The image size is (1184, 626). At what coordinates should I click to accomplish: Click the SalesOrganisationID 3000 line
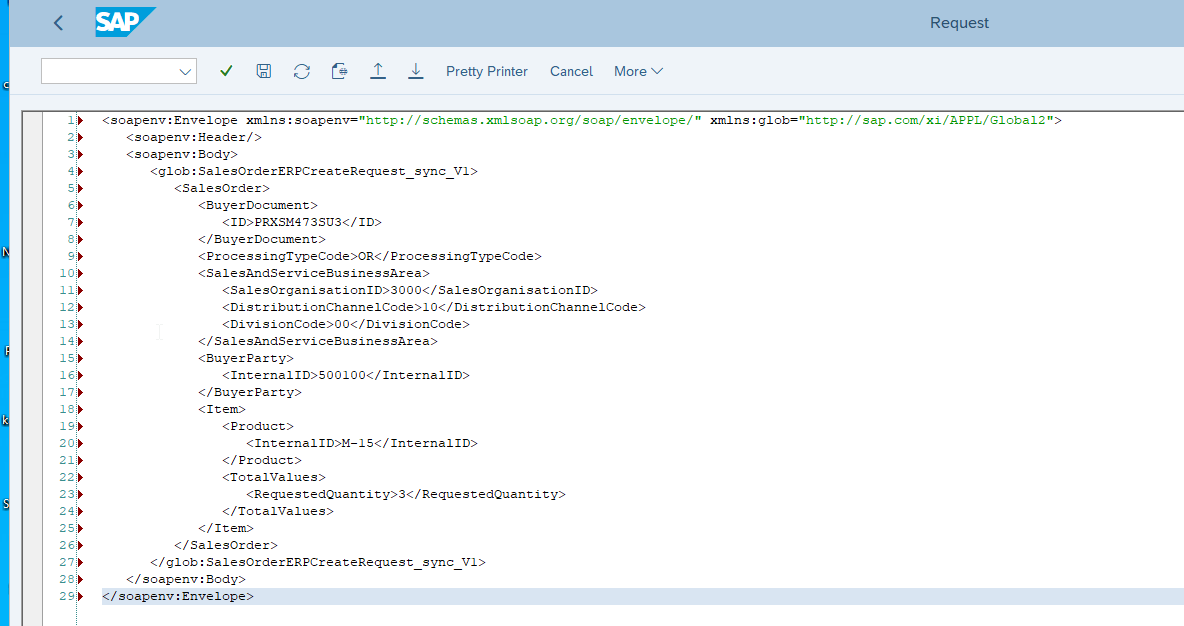410,290
